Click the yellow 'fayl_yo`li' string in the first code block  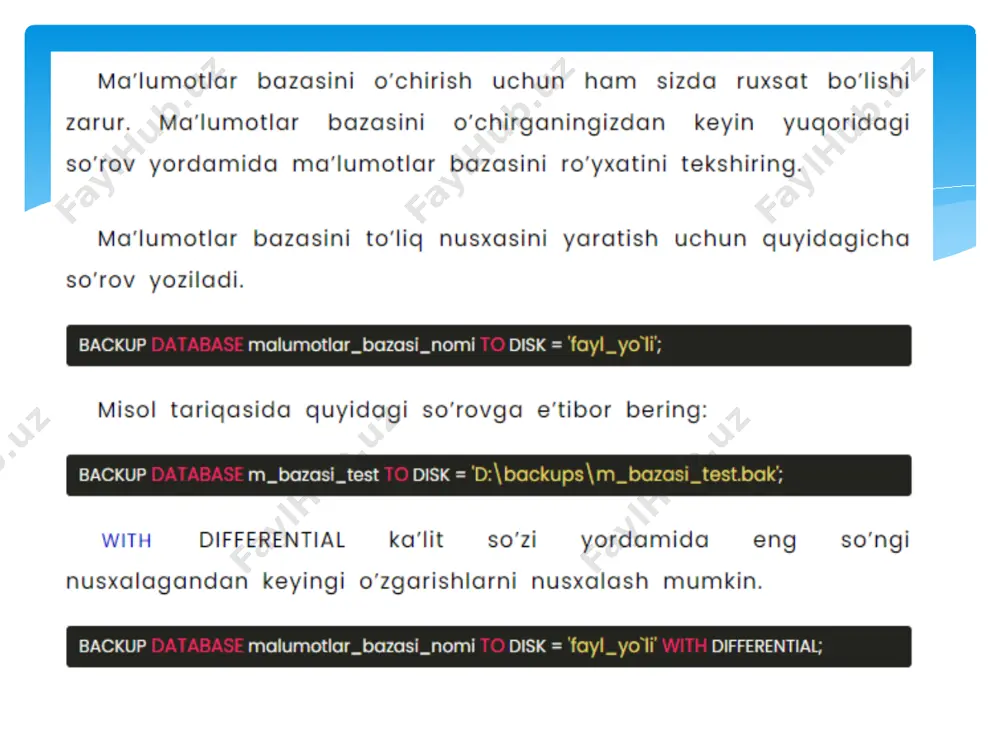click(613, 345)
